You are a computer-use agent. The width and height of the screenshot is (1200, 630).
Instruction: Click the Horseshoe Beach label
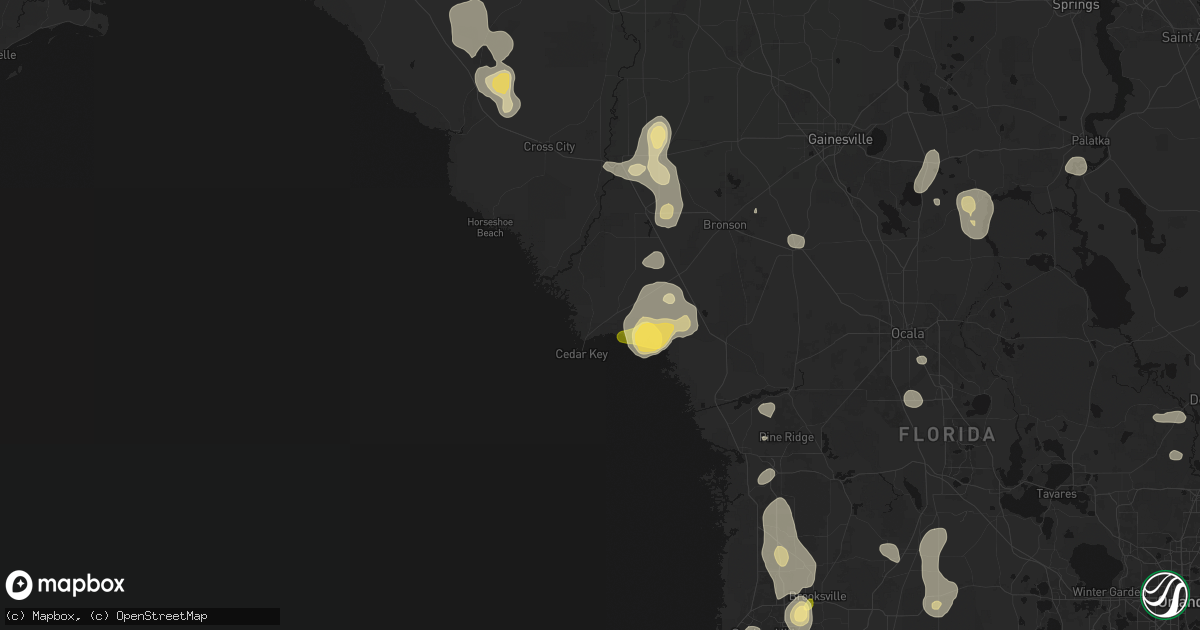(490, 227)
